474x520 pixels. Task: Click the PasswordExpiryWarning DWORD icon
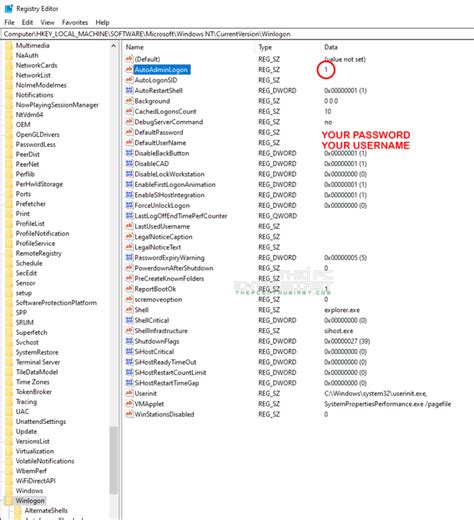(129, 257)
